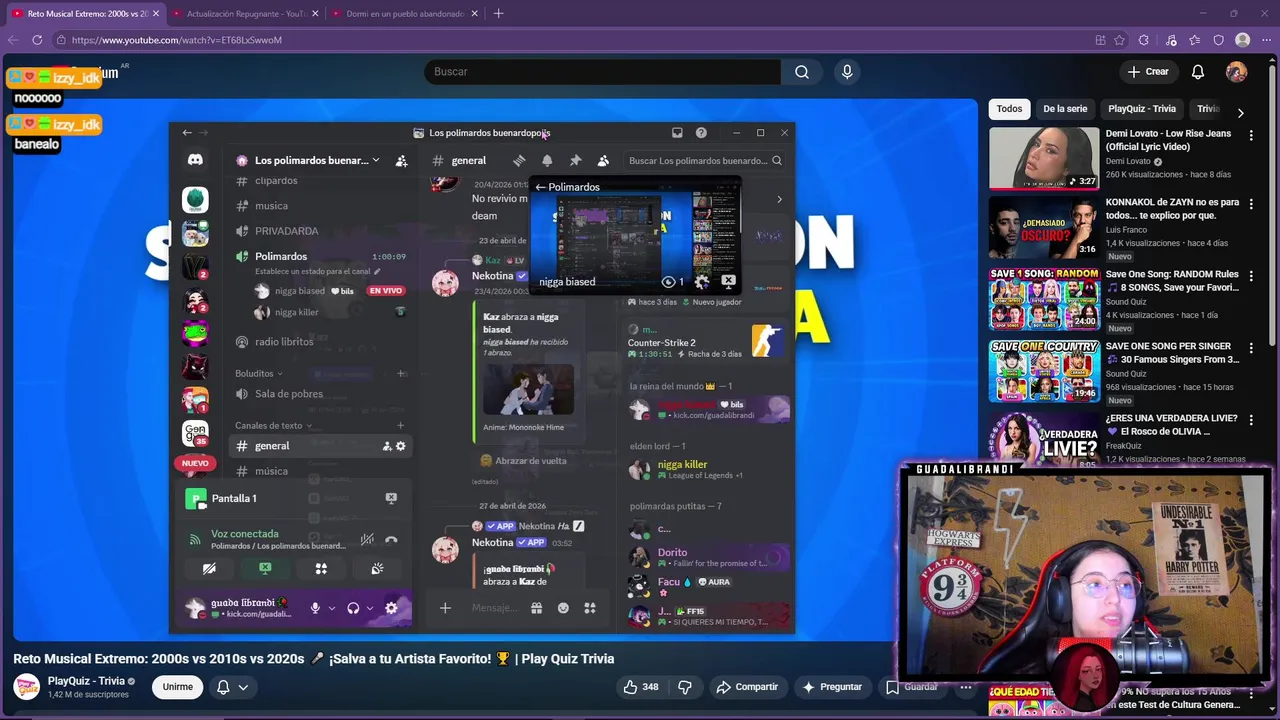Open soundboard button in Discord voice panel
The height and width of the screenshot is (720, 1280).
click(377, 568)
